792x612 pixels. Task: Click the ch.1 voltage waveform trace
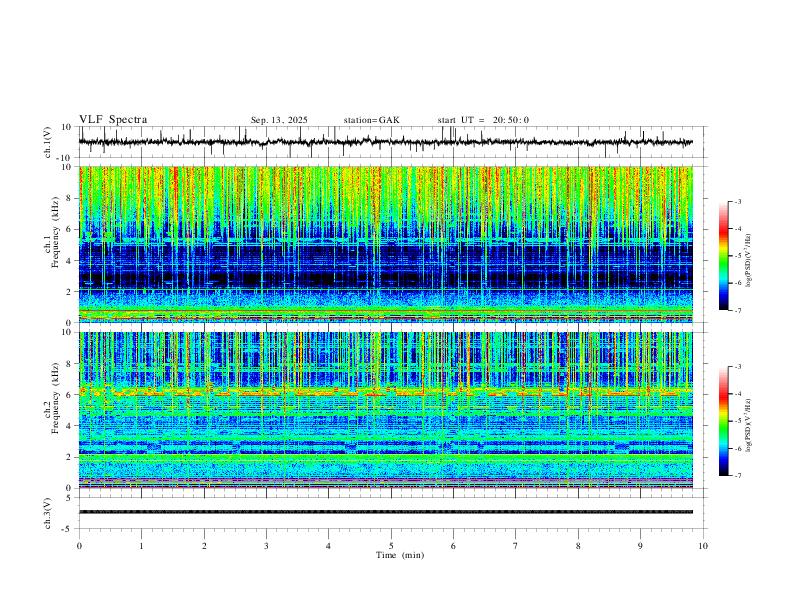pos(386,142)
